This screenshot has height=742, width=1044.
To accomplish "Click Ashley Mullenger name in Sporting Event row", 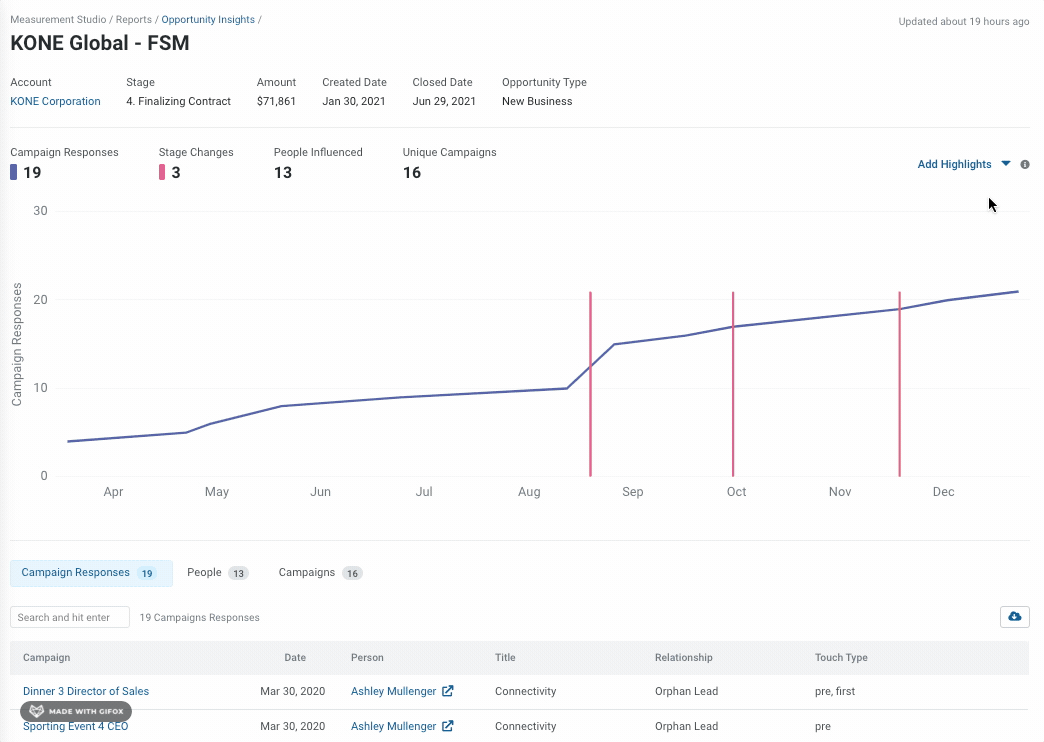I will [x=393, y=726].
